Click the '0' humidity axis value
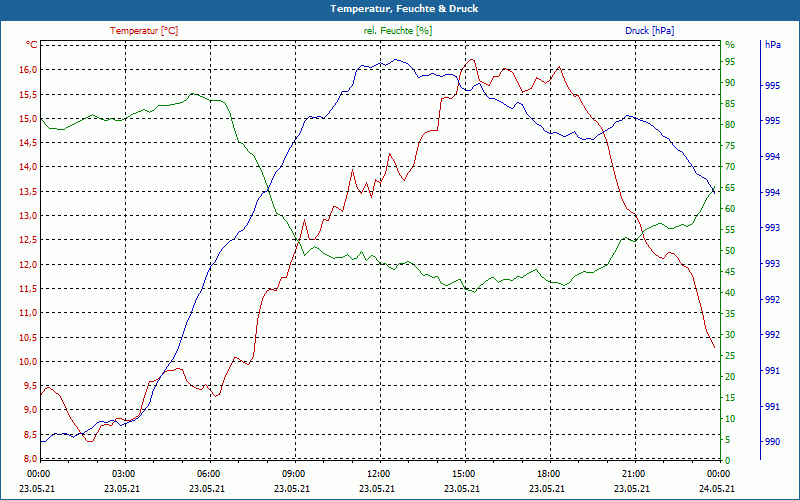800x500 pixels. coord(728,461)
